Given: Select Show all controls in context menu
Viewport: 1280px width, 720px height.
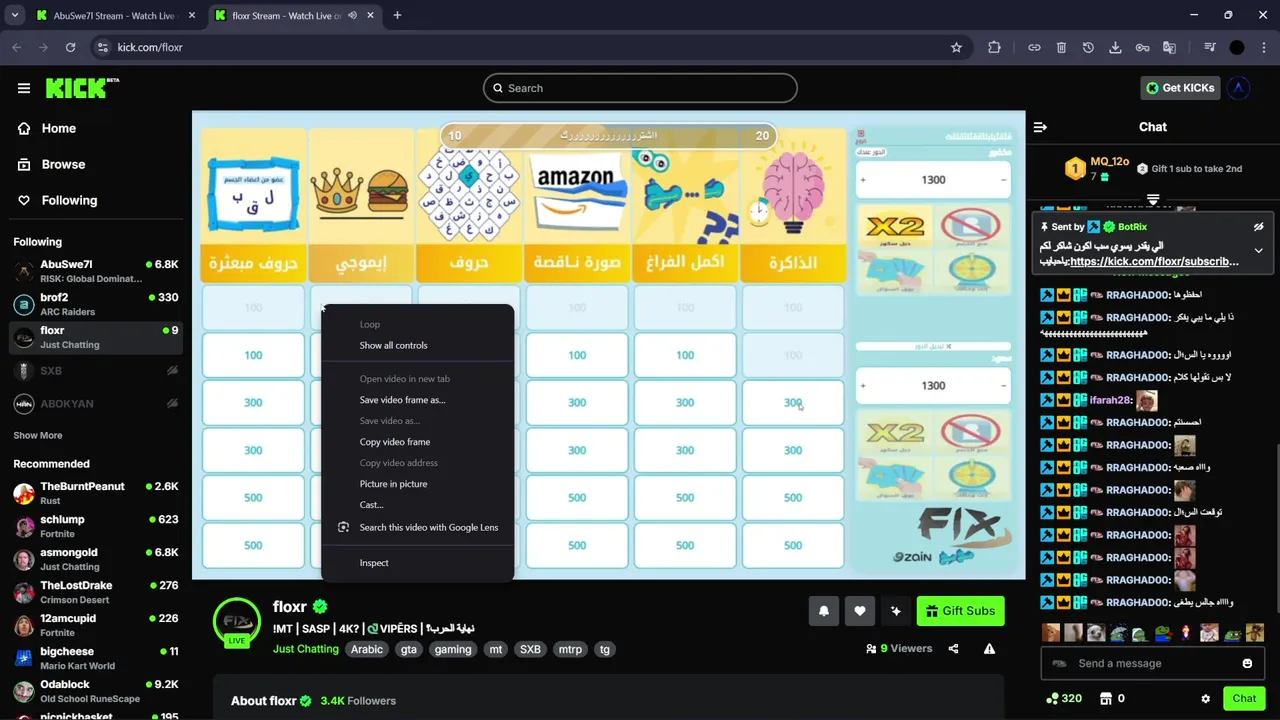Looking at the screenshot, I should [417, 345].
